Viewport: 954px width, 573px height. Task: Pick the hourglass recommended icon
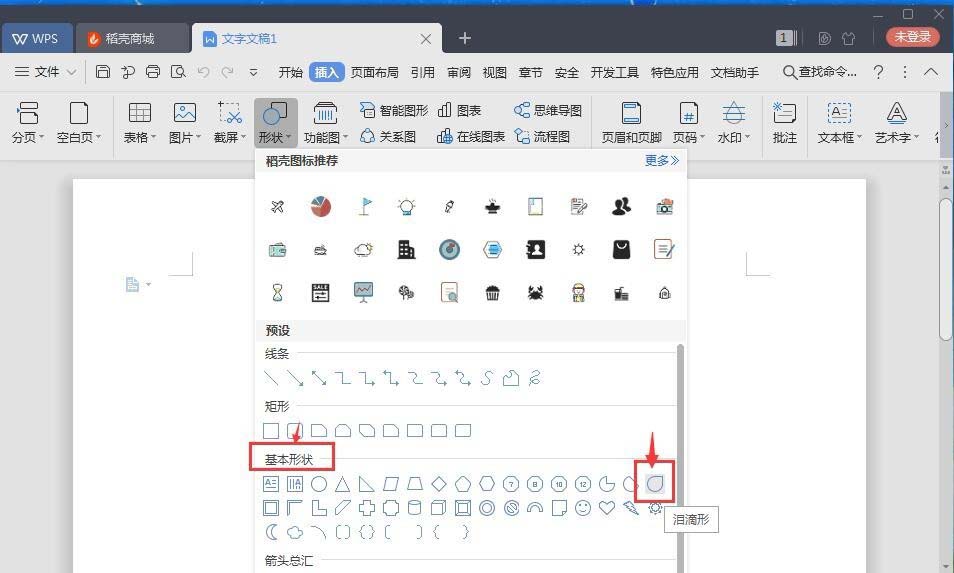coord(277,293)
